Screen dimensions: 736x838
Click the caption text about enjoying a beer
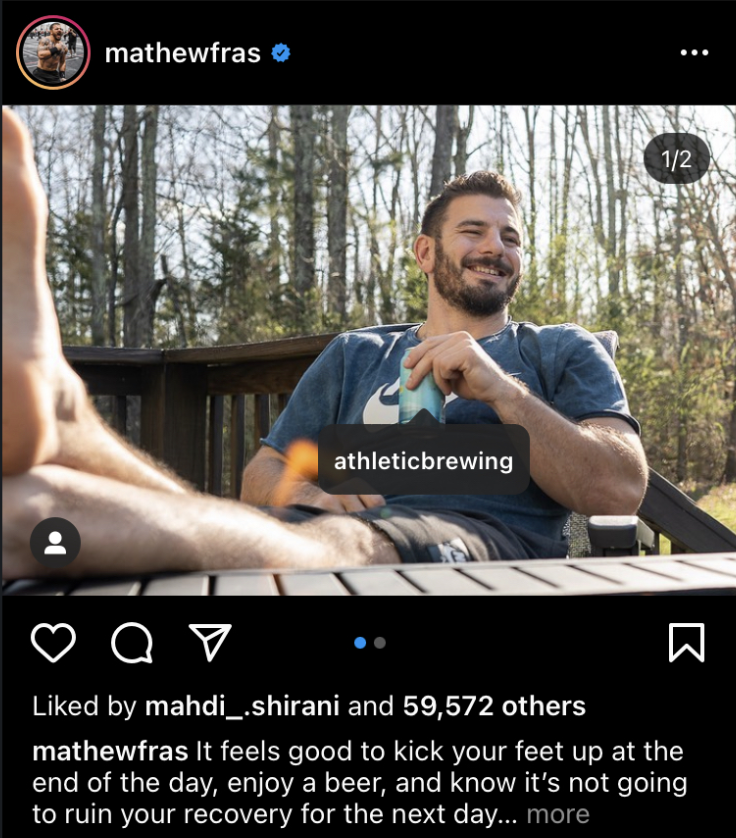(359, 783)
